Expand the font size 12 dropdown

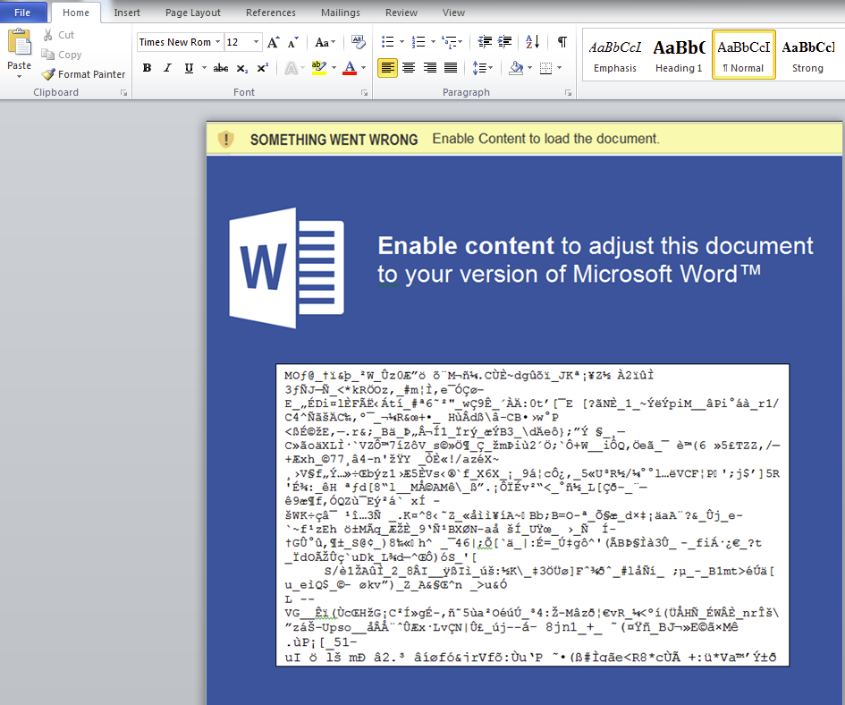(256, 42)
